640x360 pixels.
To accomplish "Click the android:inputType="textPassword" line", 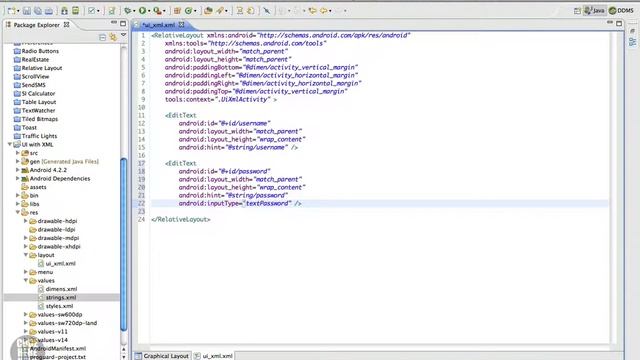I will (x=240, y=203).
